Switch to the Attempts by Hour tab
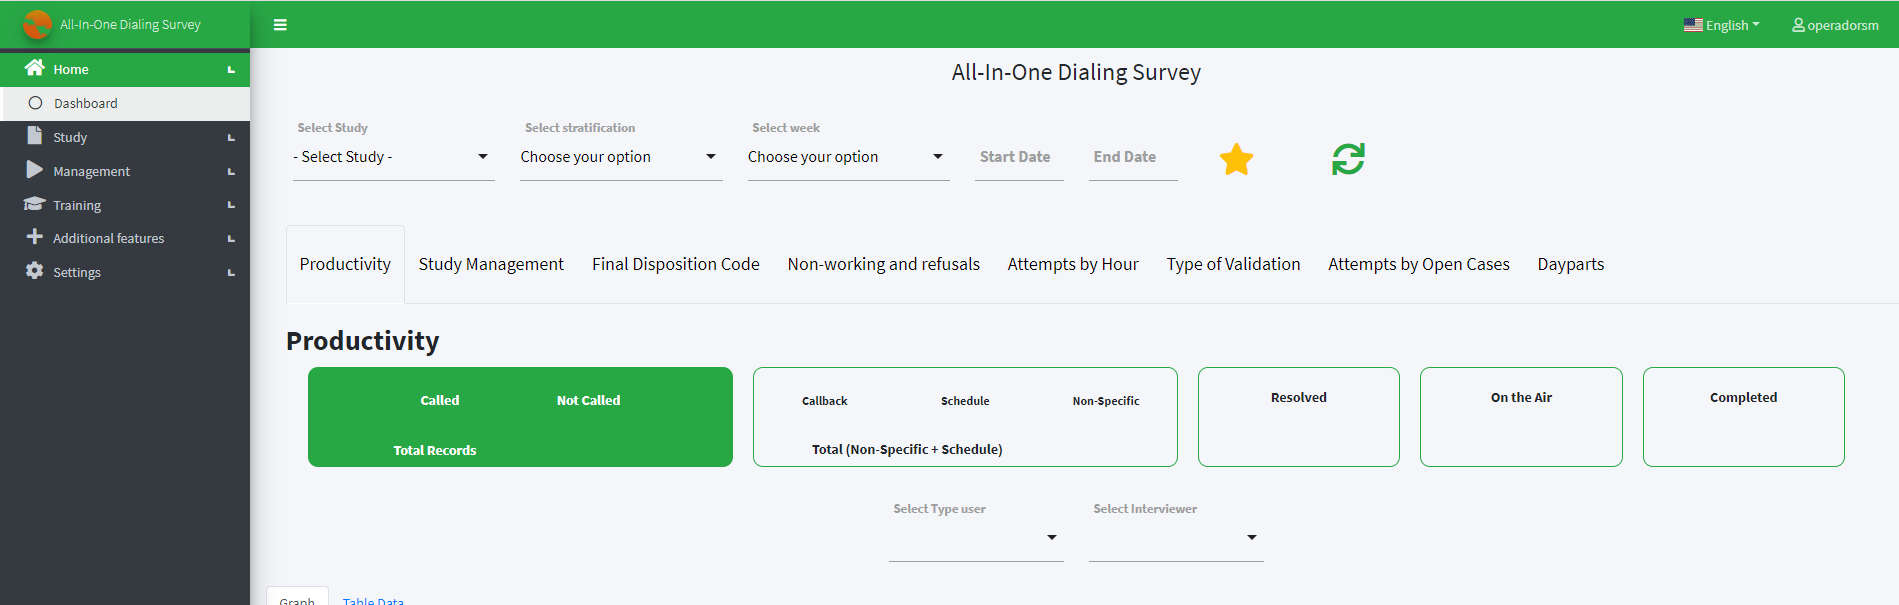Image resolution: width=1899 pixels, height=605 pixels. pyautogui.click(x=1073, y=264)
